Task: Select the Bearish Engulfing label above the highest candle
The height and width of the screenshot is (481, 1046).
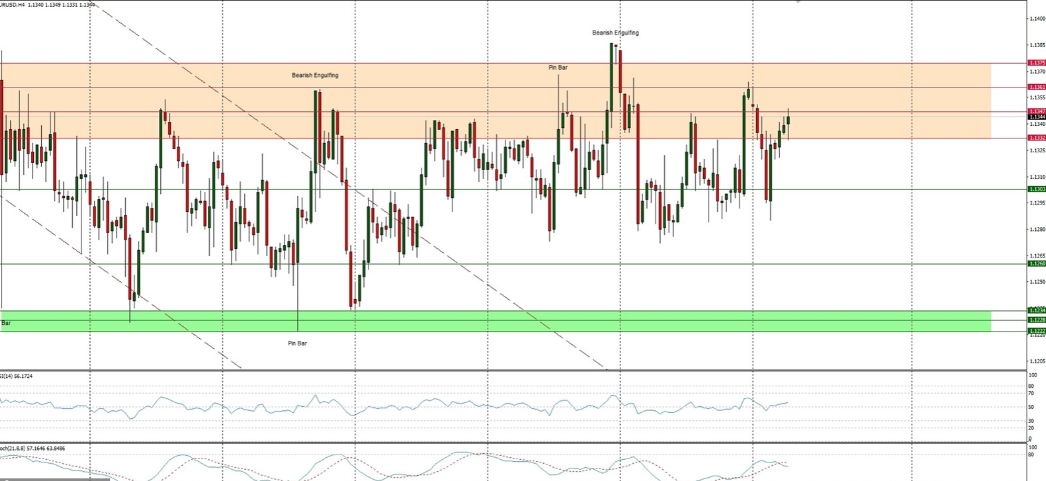Action: [x=614, y=32]
